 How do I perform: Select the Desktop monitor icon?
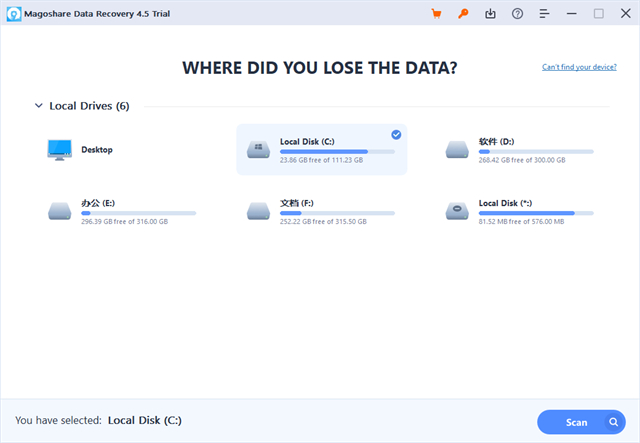coord(60,150)
